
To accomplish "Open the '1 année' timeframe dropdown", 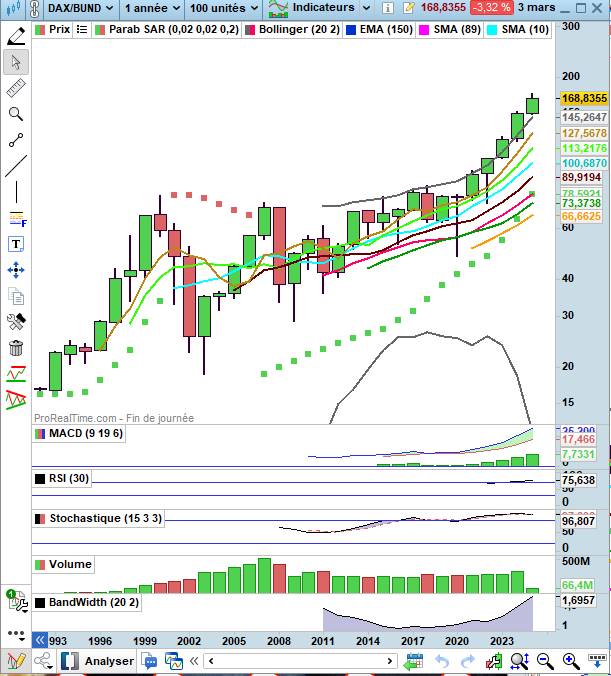I will pos(151,8).
